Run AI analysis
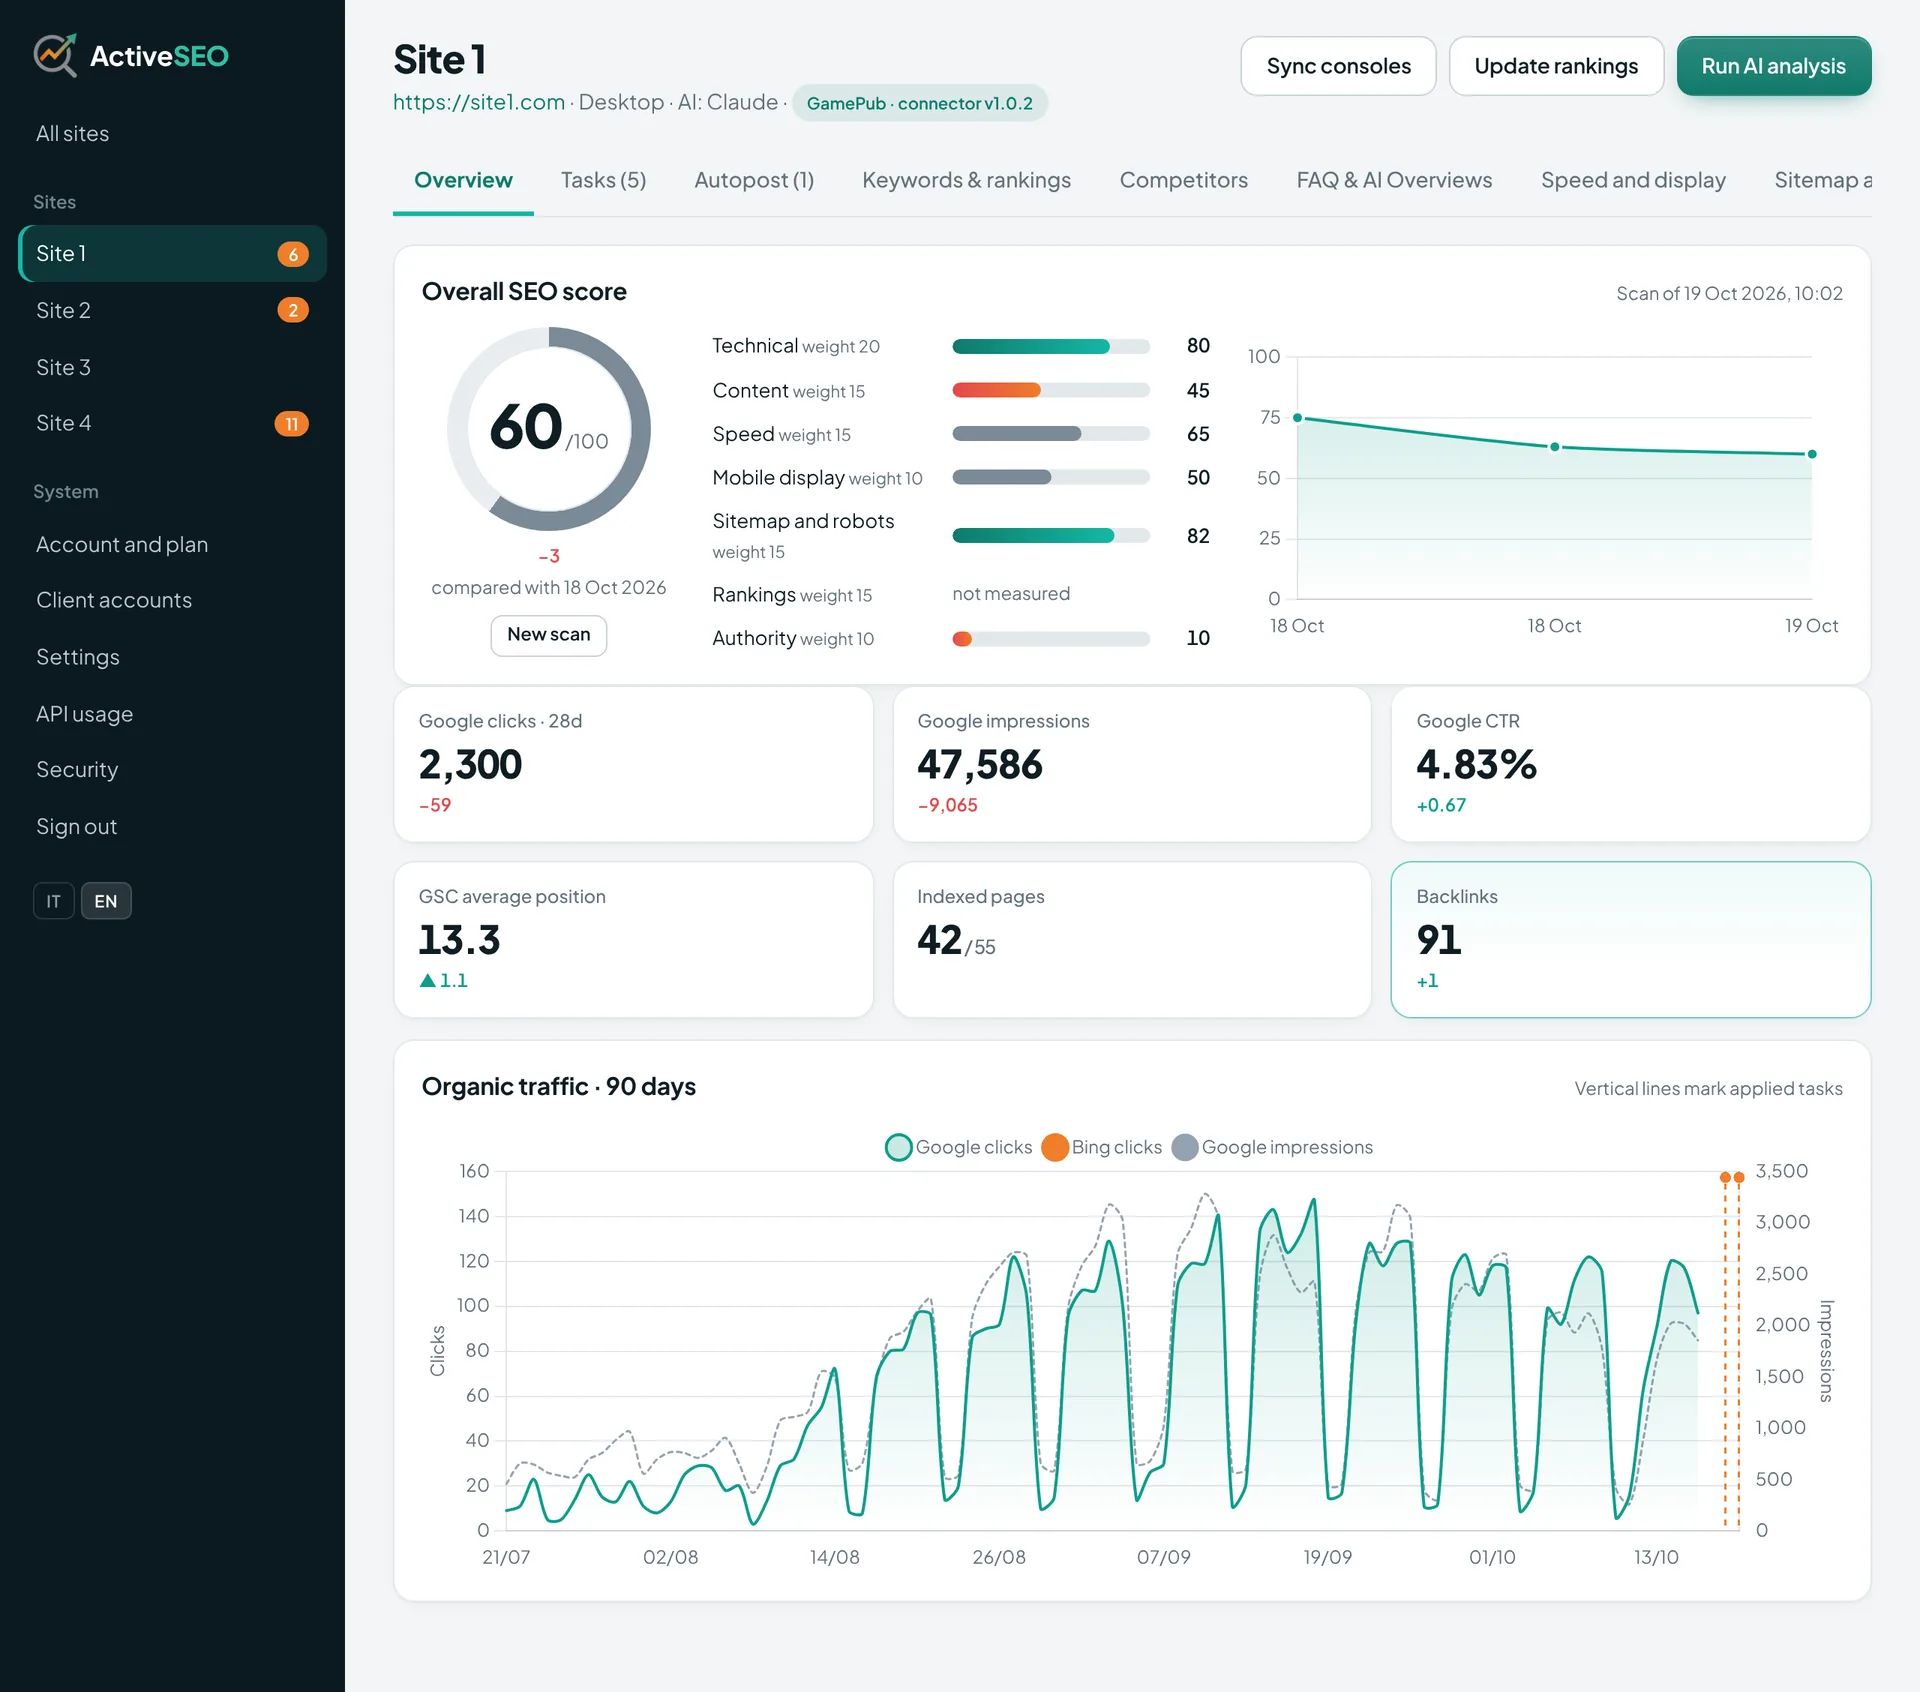1920x1692 pixels. click(x=1773, y=66)
